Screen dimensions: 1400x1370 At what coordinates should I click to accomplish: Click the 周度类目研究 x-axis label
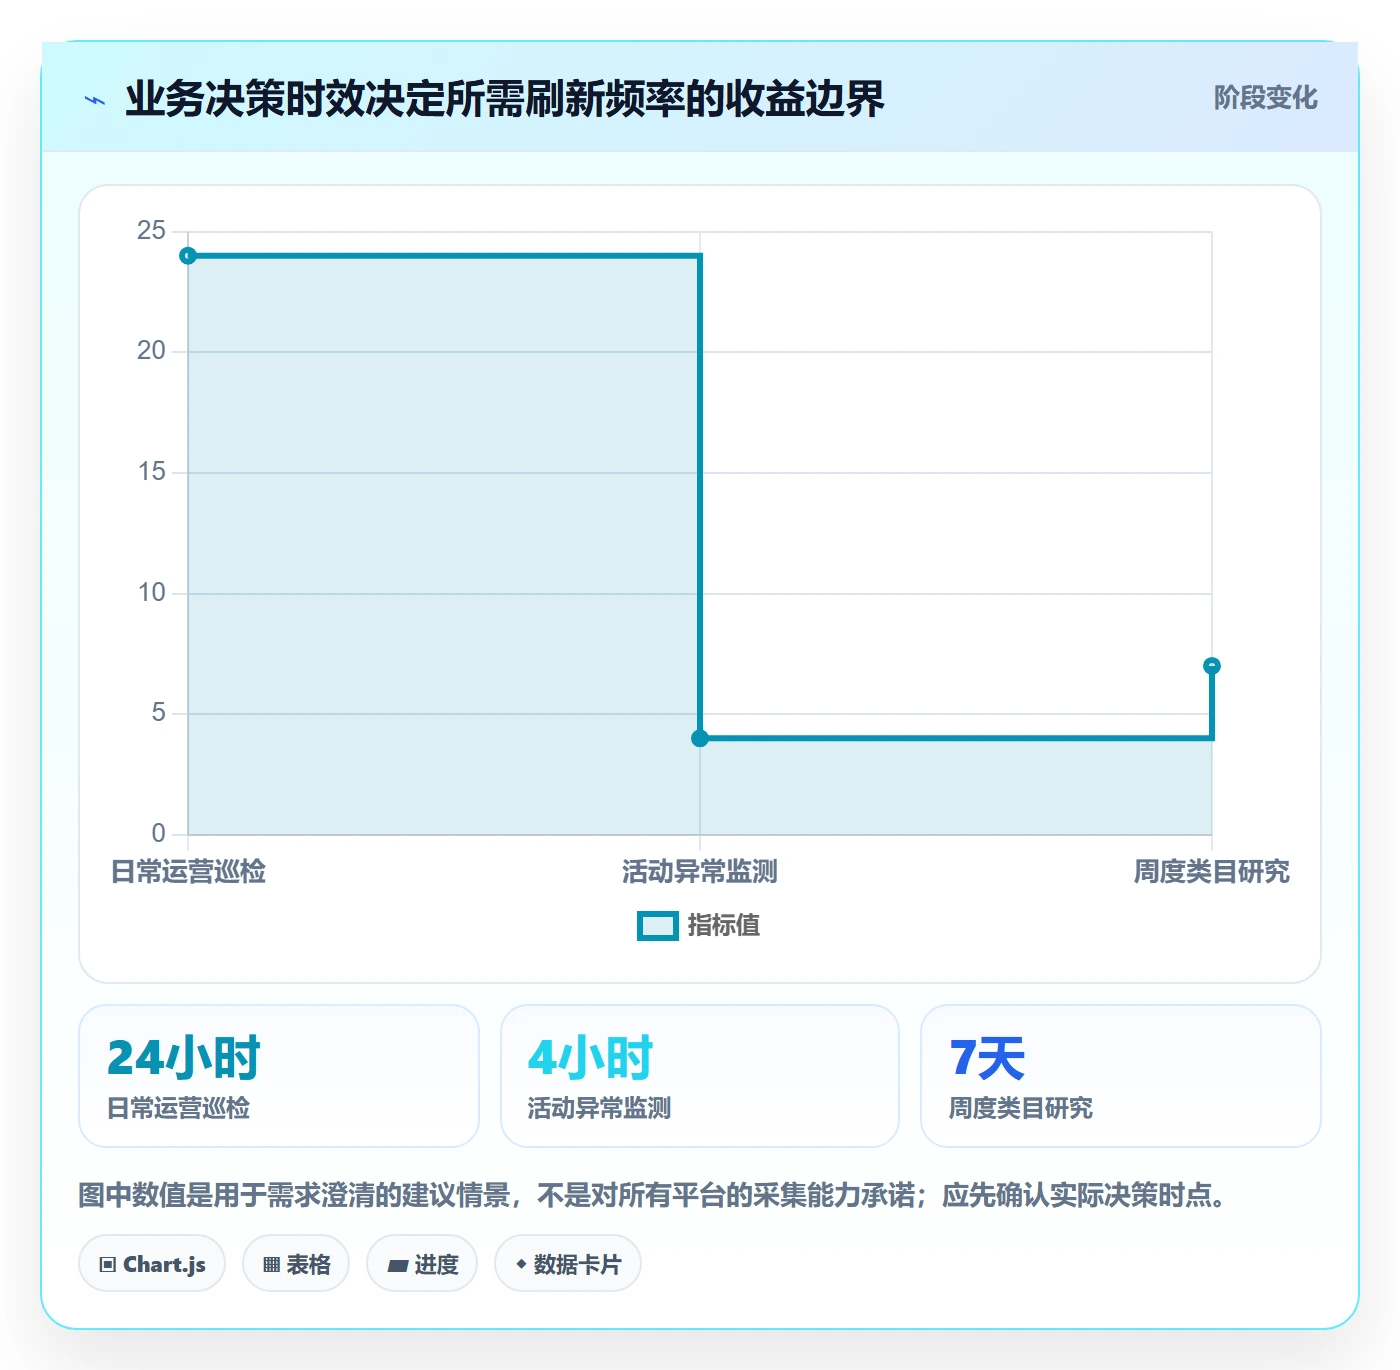1212,872
